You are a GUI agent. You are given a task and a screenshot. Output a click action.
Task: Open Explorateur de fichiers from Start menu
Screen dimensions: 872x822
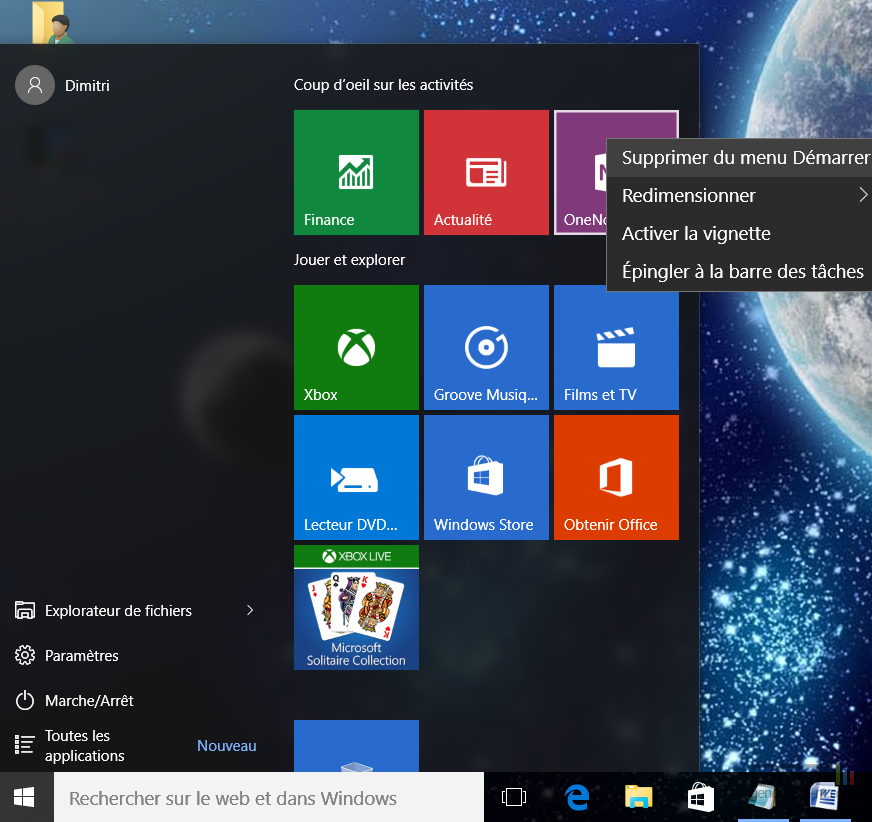[x=118, y=611]
